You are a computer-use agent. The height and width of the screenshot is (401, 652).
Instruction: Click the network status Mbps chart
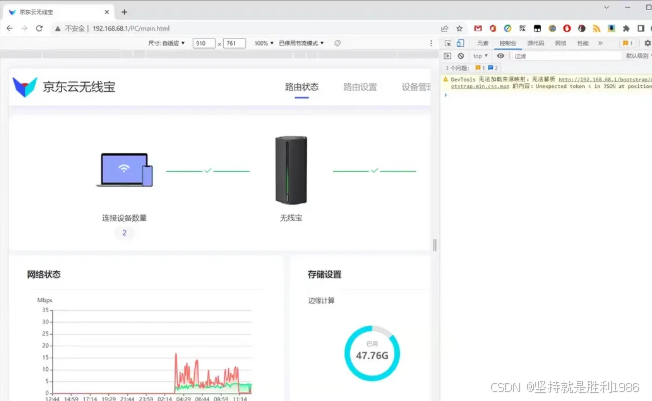pyautogui.click(x=147, y=349)
